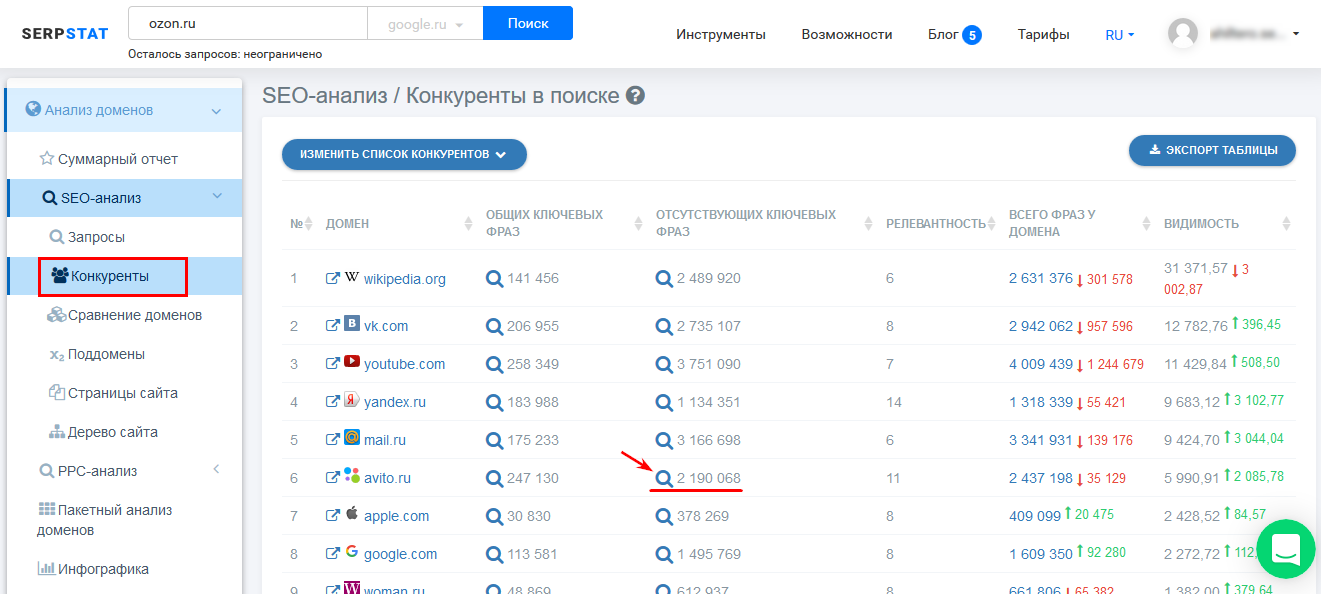Expand Изменить список конкурентов dropdown

(x=404, y=155)
